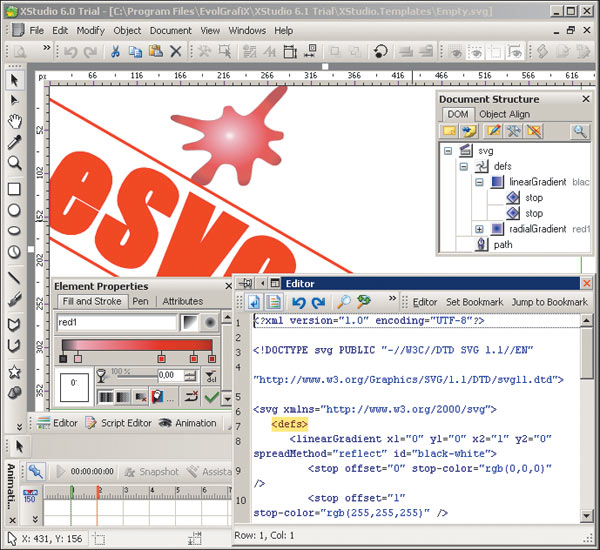Open the Modify menu
600x550 pixels.
click(x=91, y=31)
